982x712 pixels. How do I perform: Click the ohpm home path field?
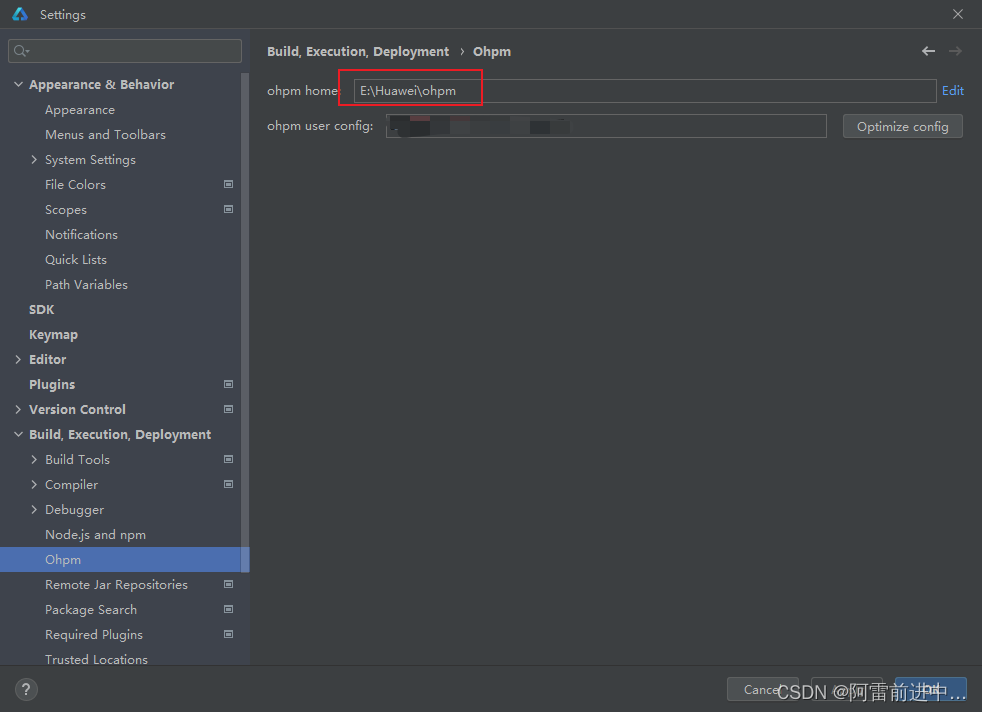pyautogui.click(x=644, y=91)
